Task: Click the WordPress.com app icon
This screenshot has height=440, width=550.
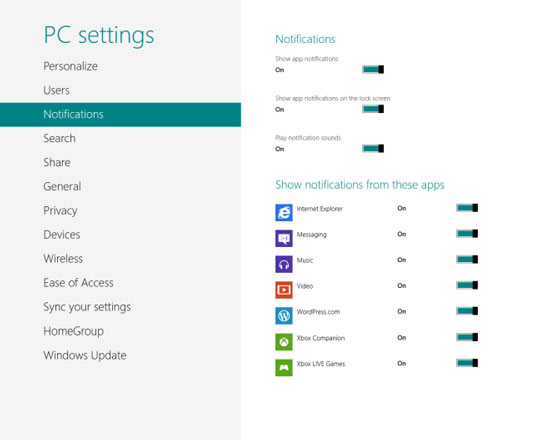Action: pos(284,316)
